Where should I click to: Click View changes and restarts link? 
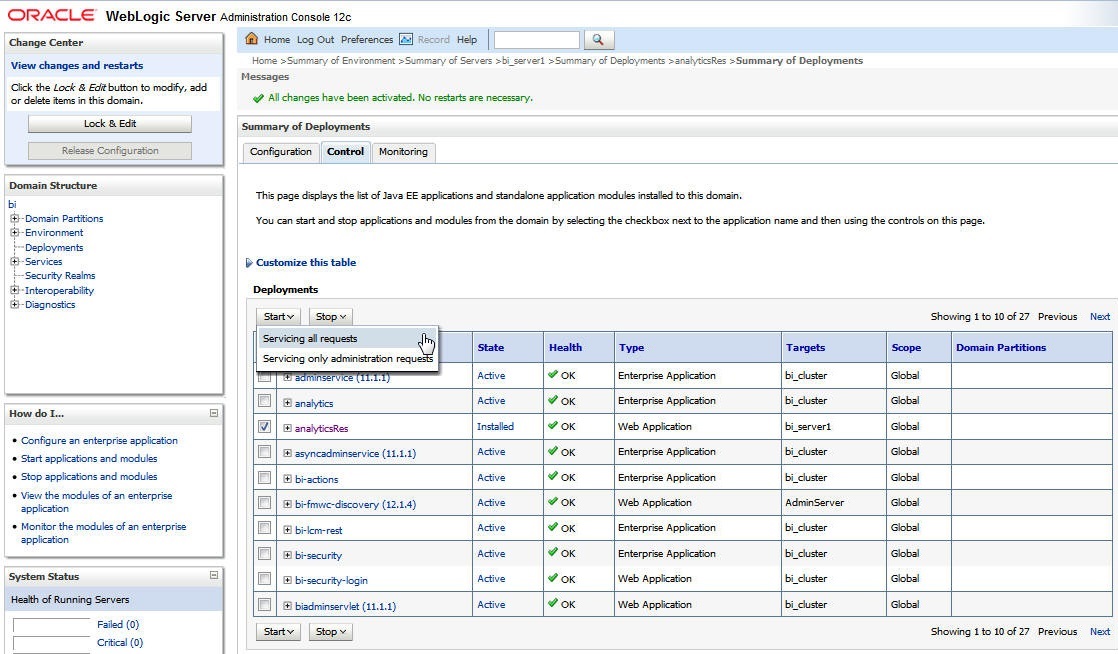(77, 65)
